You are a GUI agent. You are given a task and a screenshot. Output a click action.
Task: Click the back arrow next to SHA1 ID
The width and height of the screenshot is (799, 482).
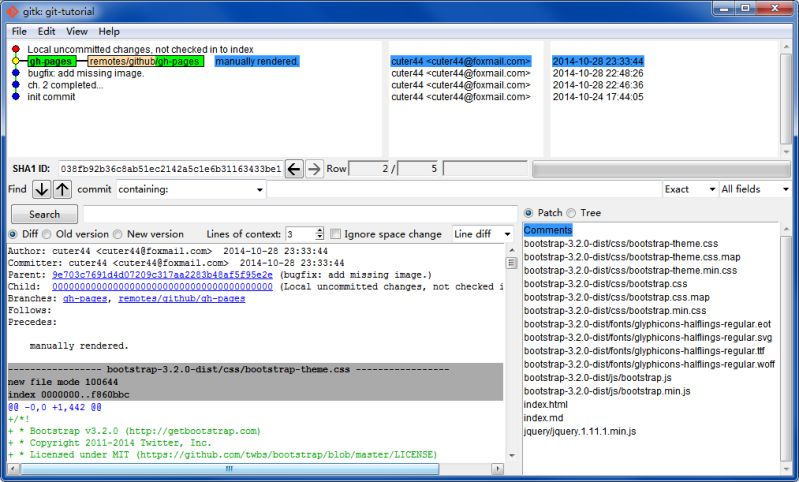294,169
